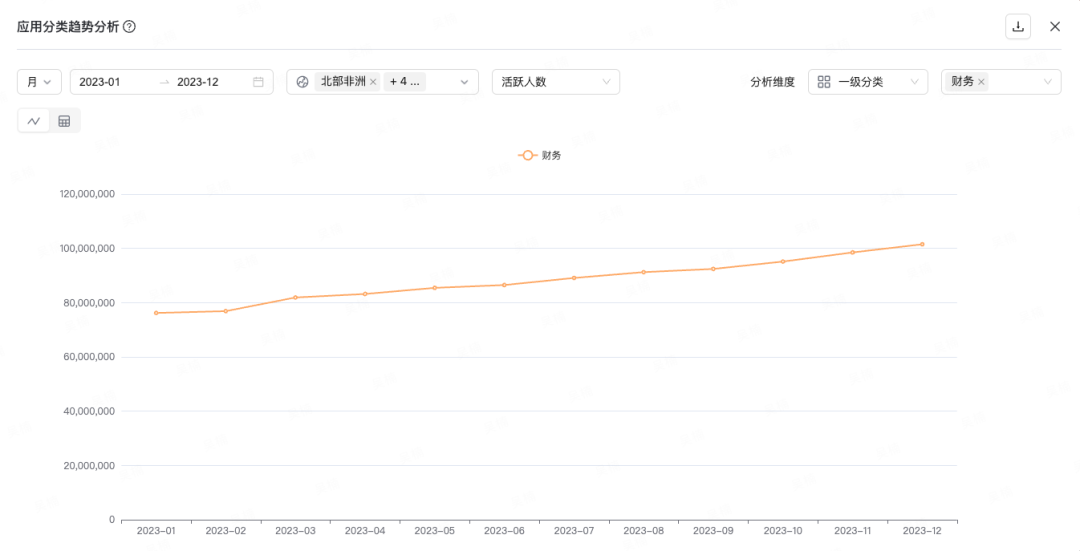Click the 2023-12 data point on chart
1080x551 pixels.
coord(922,244)
